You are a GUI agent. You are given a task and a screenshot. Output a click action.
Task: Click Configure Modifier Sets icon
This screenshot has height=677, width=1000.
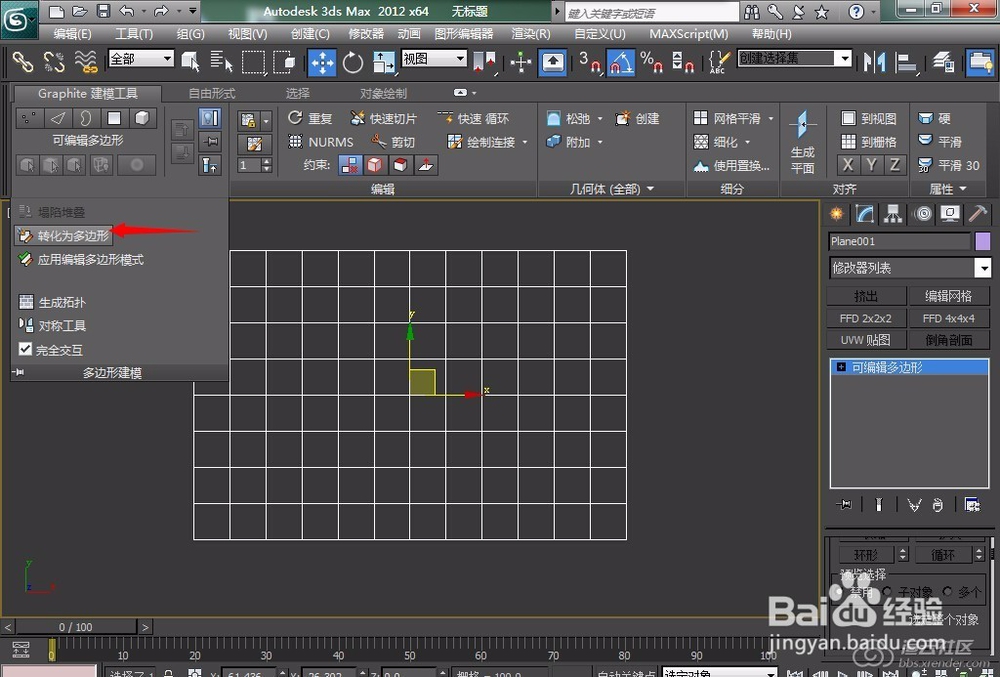pos(972,505)
